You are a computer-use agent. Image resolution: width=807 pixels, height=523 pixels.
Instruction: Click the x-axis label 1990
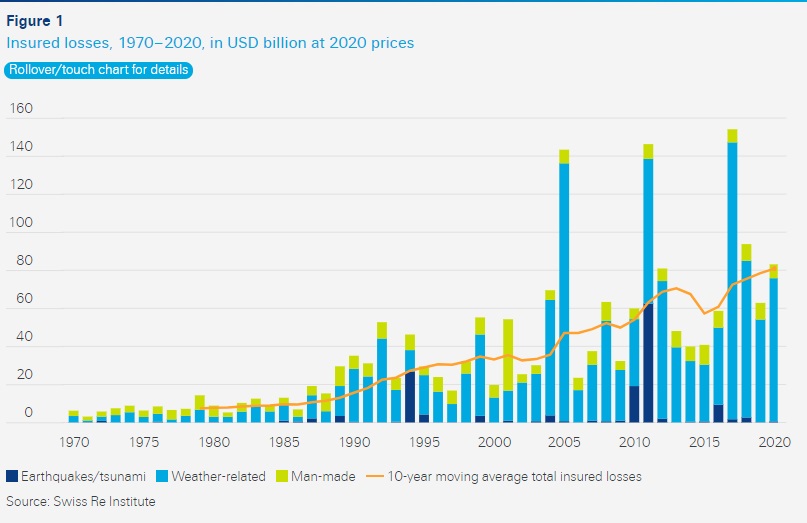click(355, 442)
